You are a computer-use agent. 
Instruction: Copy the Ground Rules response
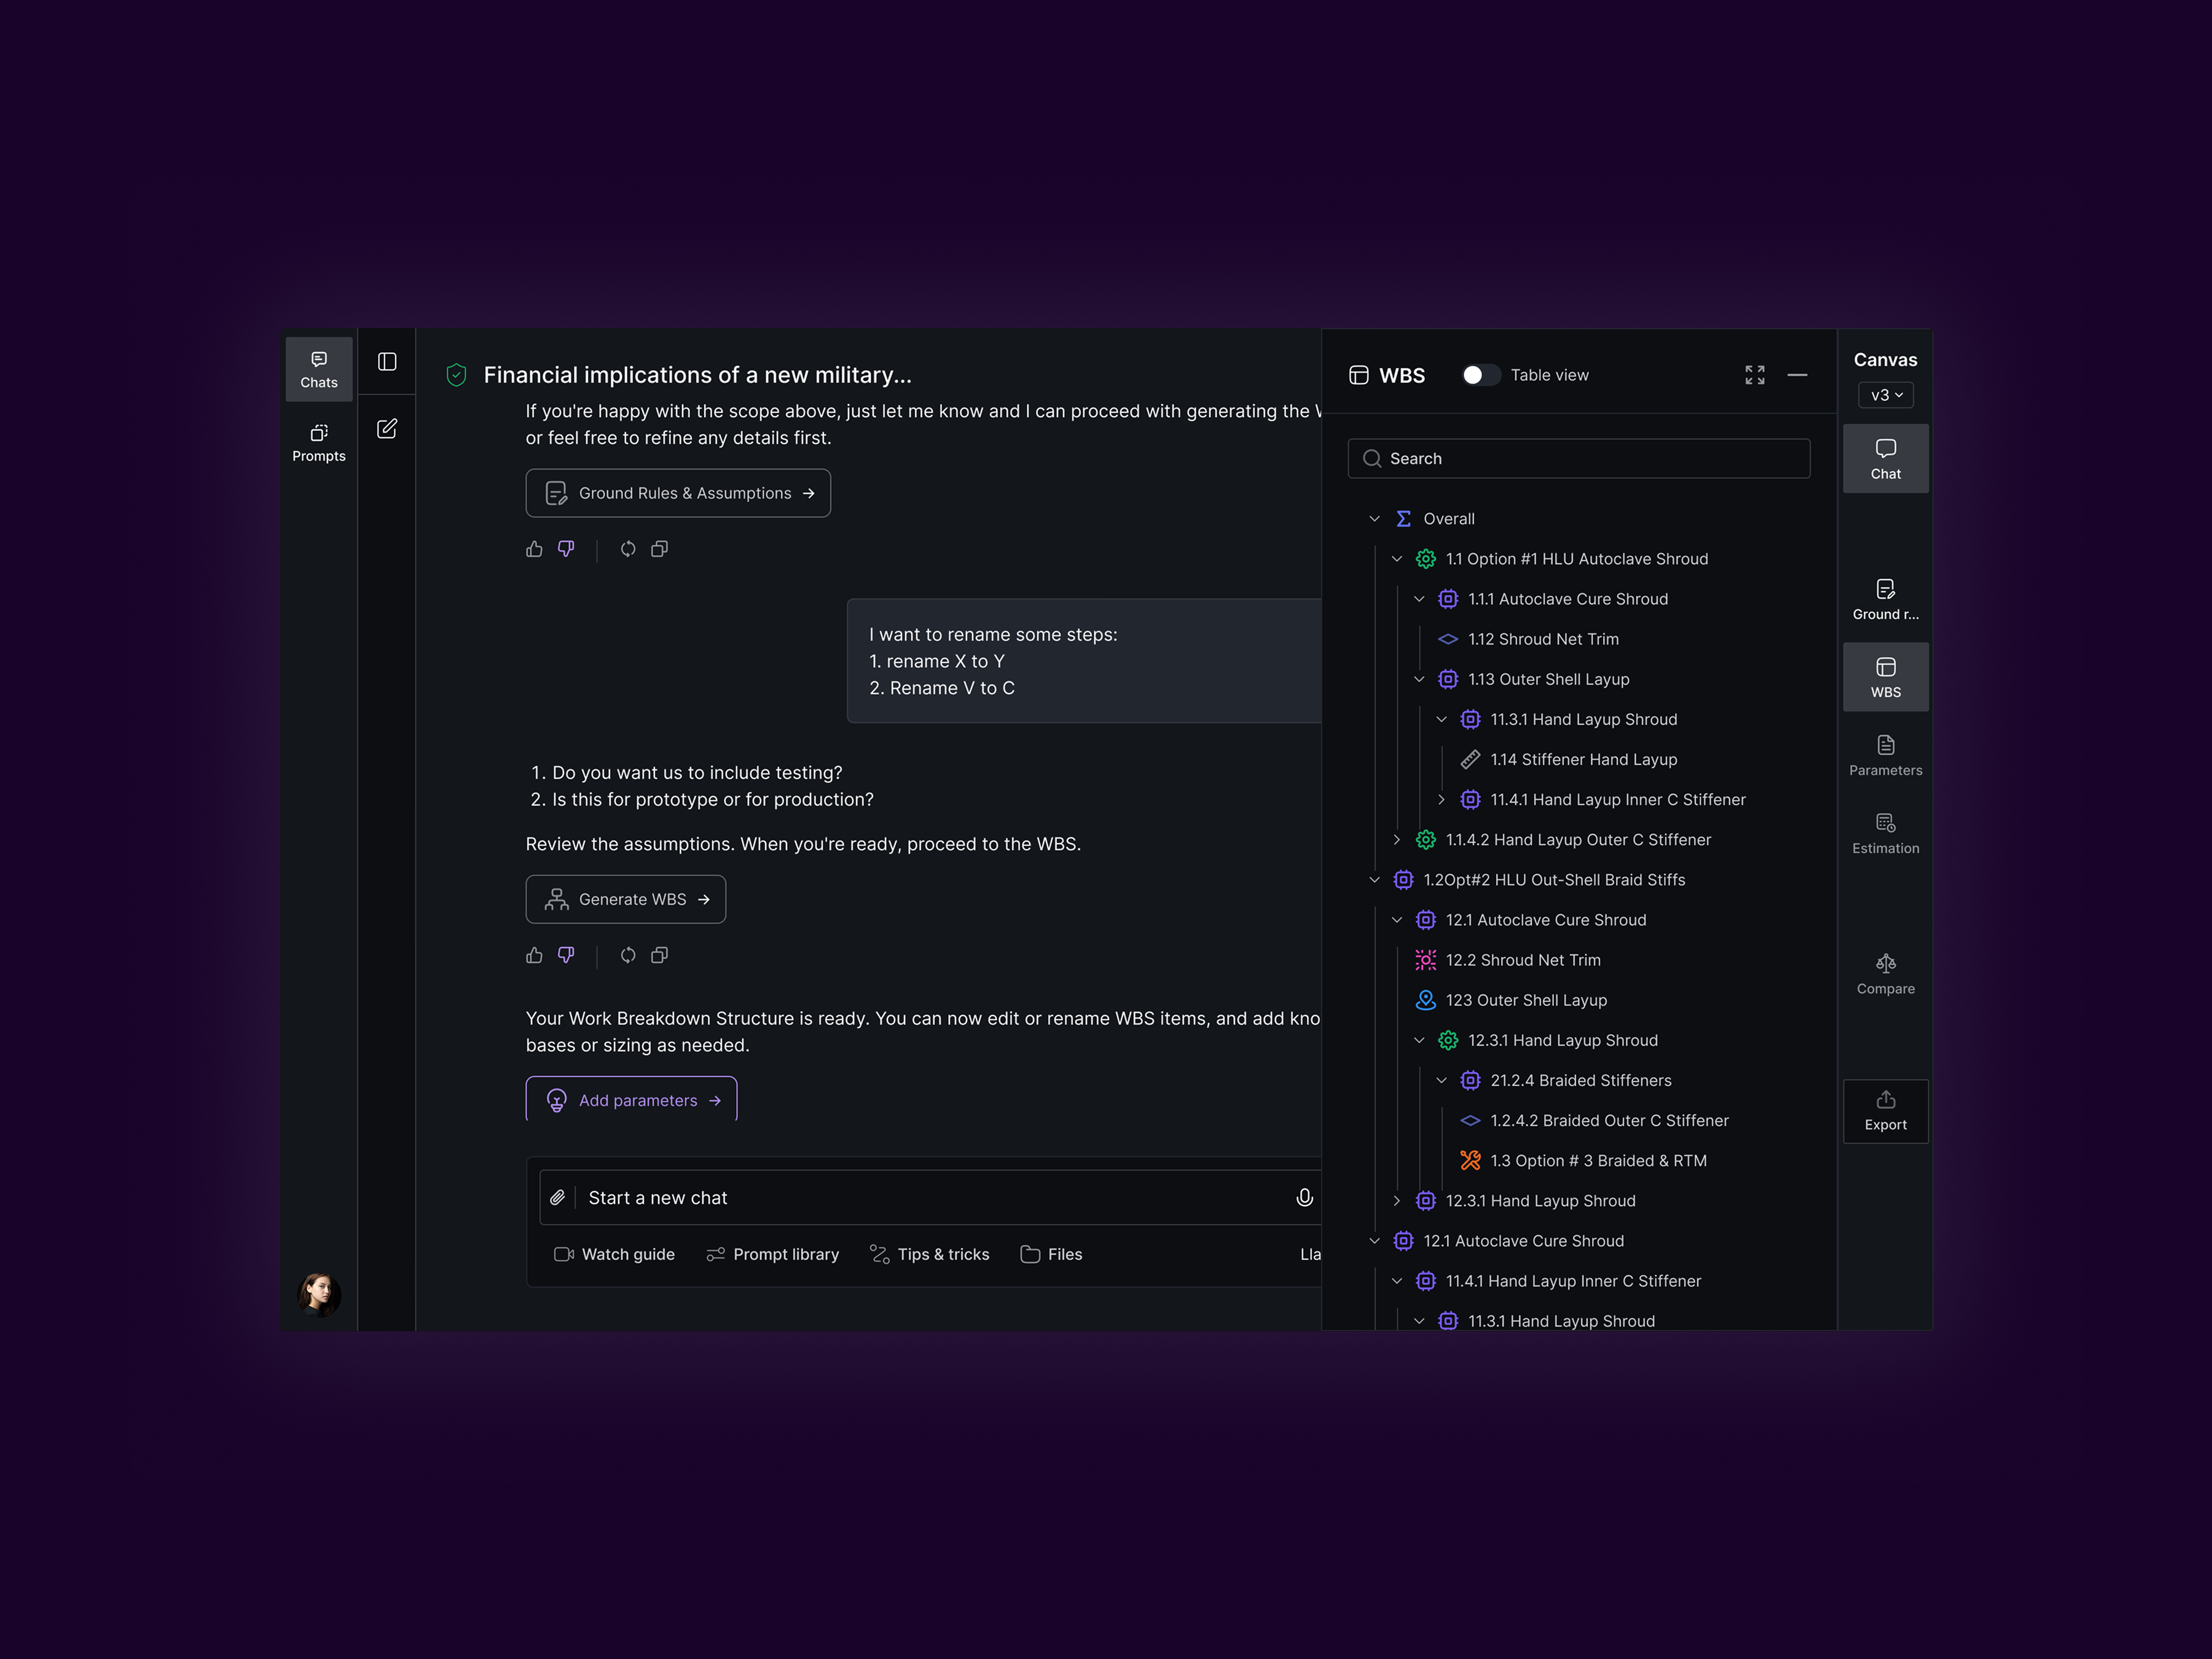[660, 549]
